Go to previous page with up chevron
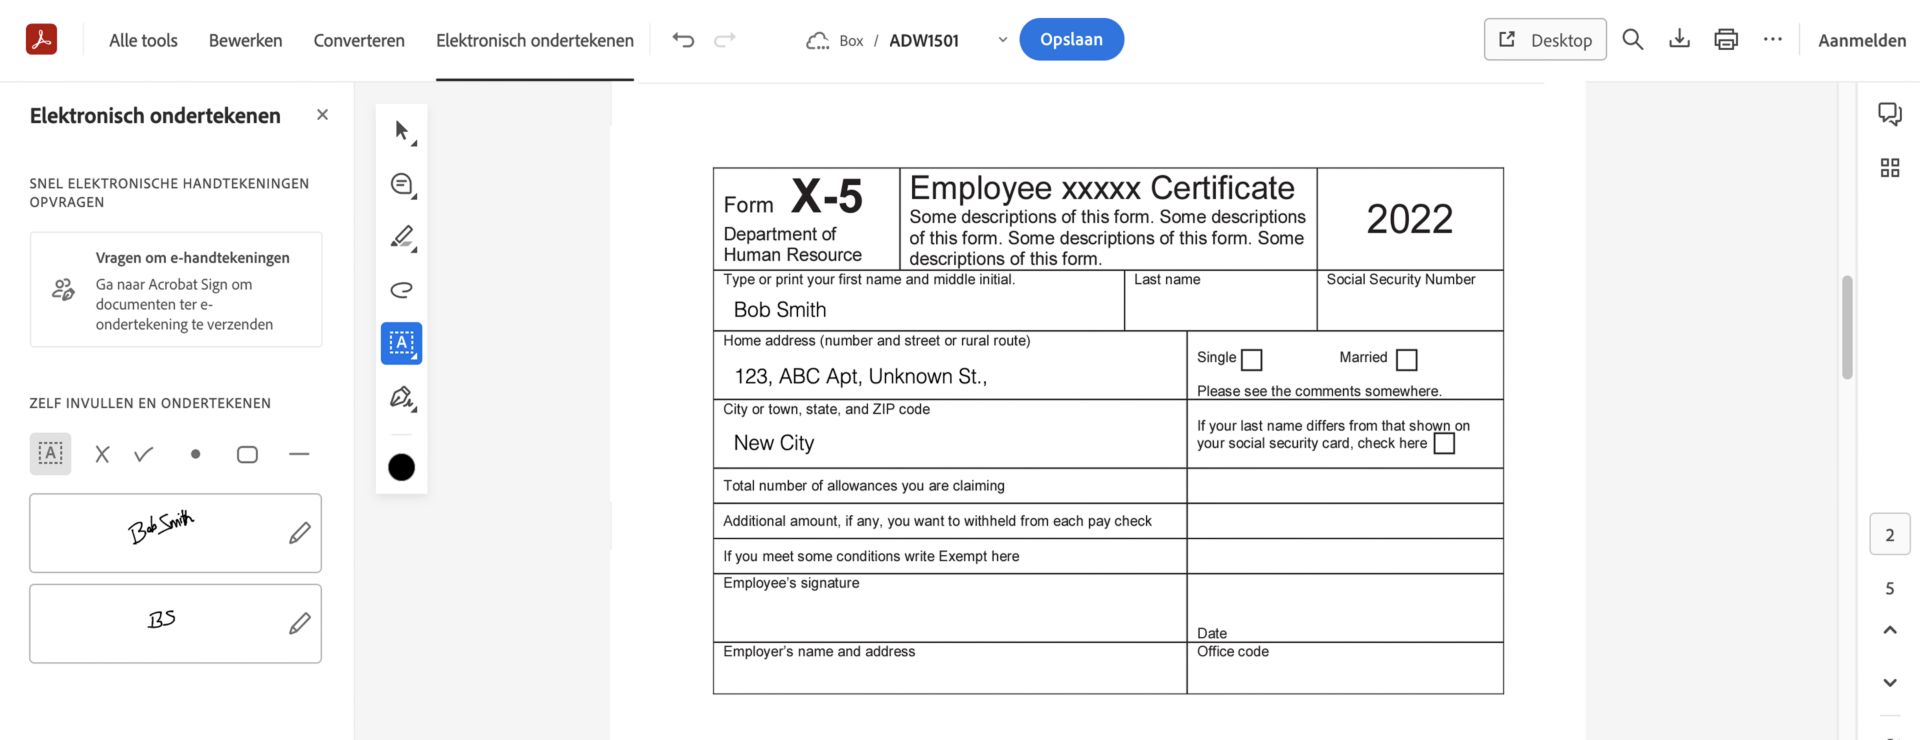 pyautogui.click(x=1890, y=630)
